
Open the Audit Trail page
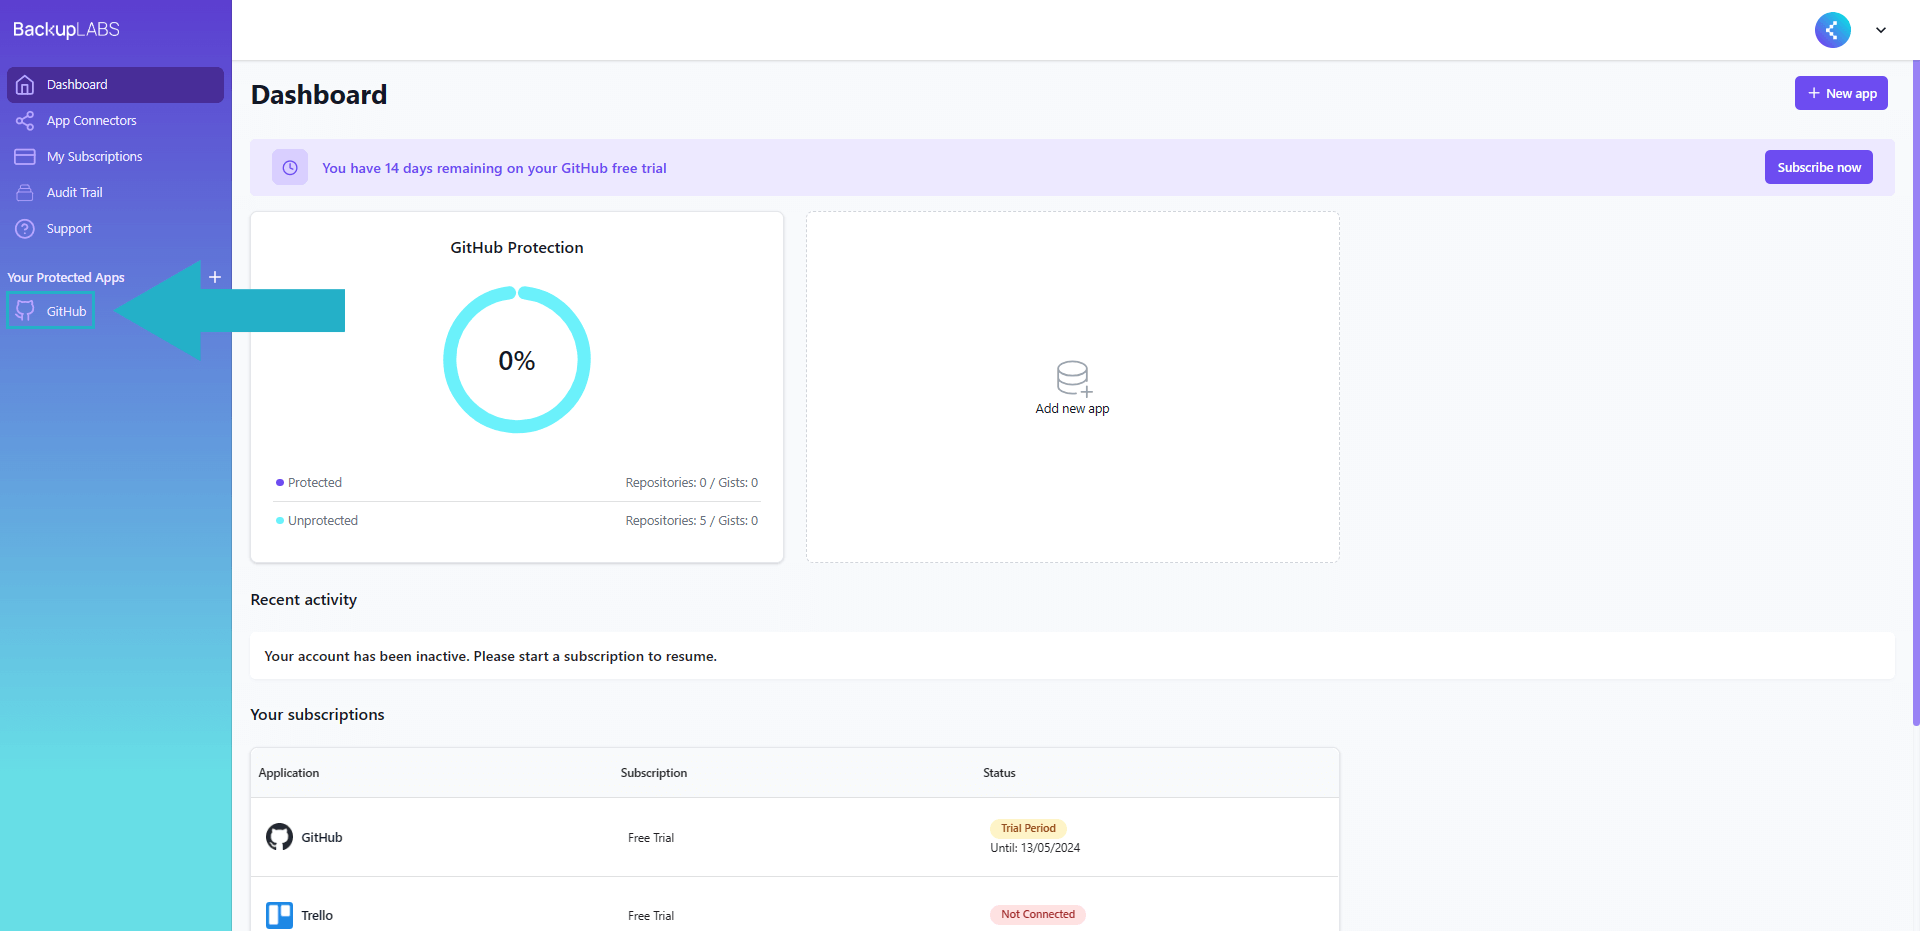point(115,193)
